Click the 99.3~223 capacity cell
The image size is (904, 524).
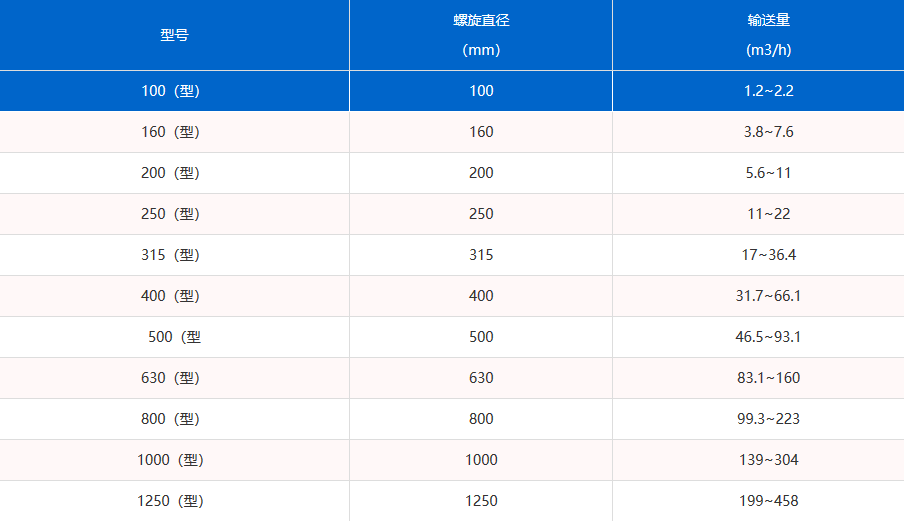(x=768, y=419)
